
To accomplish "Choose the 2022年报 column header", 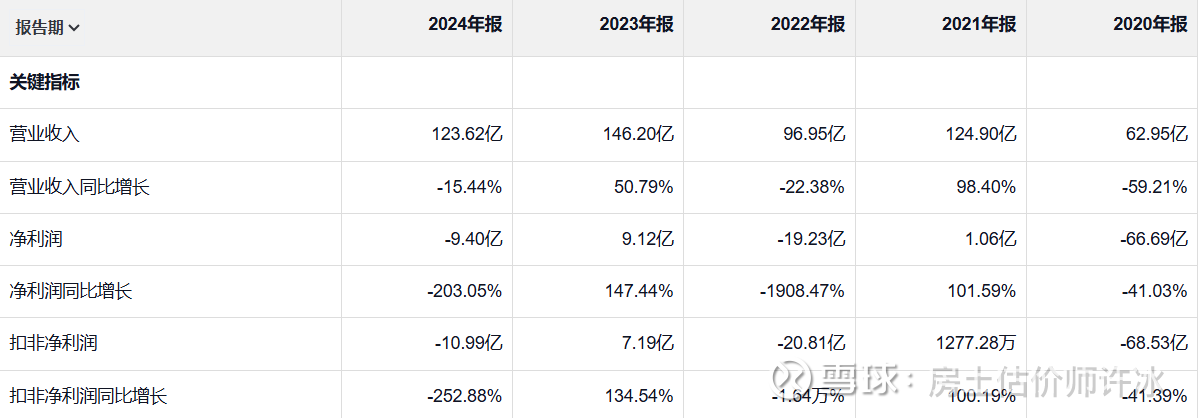I will pos(807,26).
